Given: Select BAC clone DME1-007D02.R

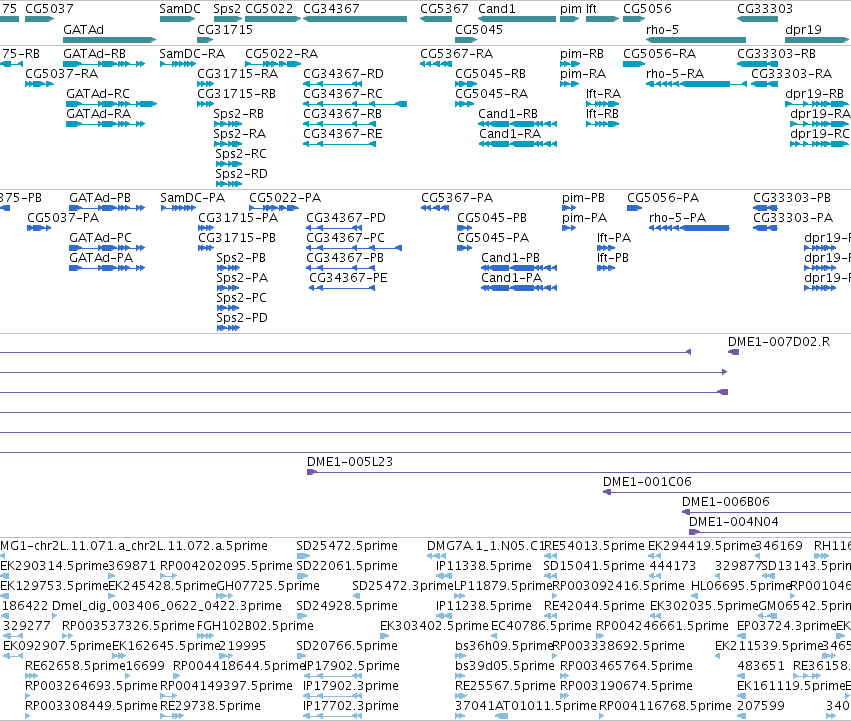Looking at the screenshot, I should (x=733, y=352).
